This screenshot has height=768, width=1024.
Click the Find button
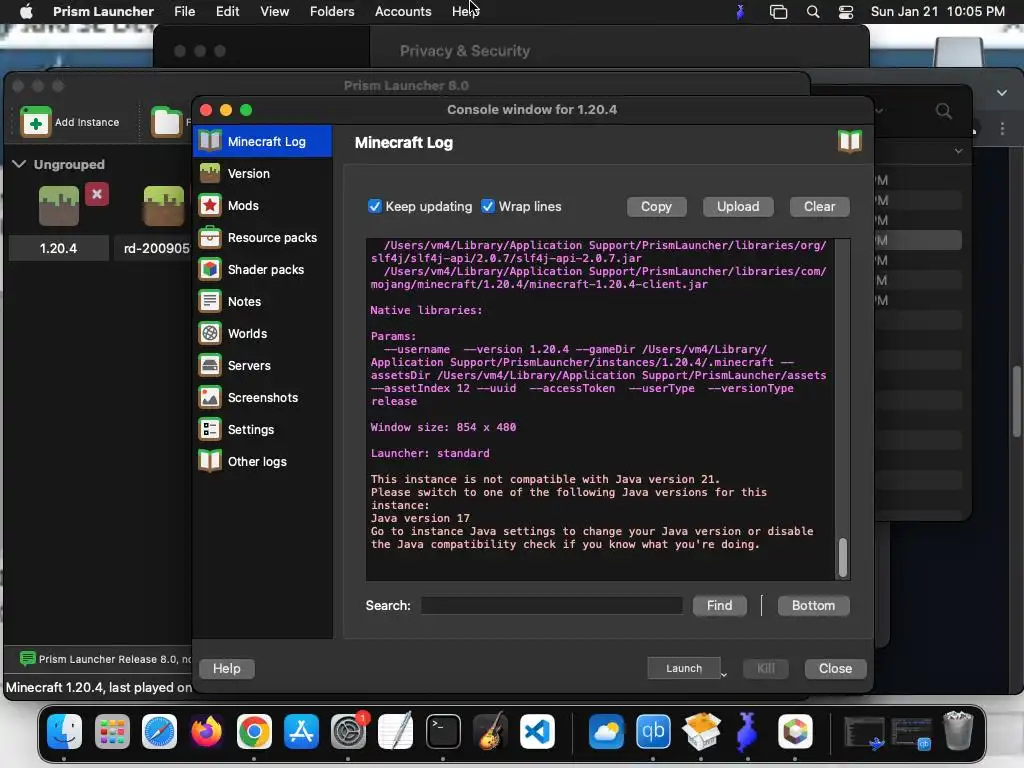[719, 605]
